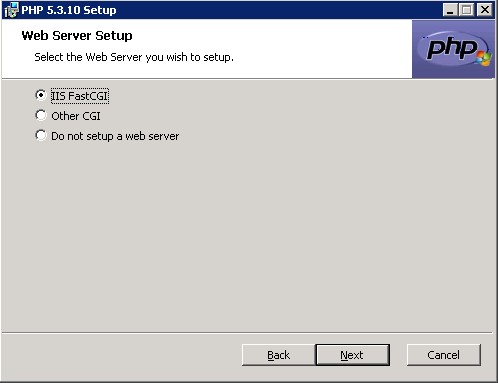Go back with the Back button
This screenshot has height=383, width=498.
click(279, 355)
